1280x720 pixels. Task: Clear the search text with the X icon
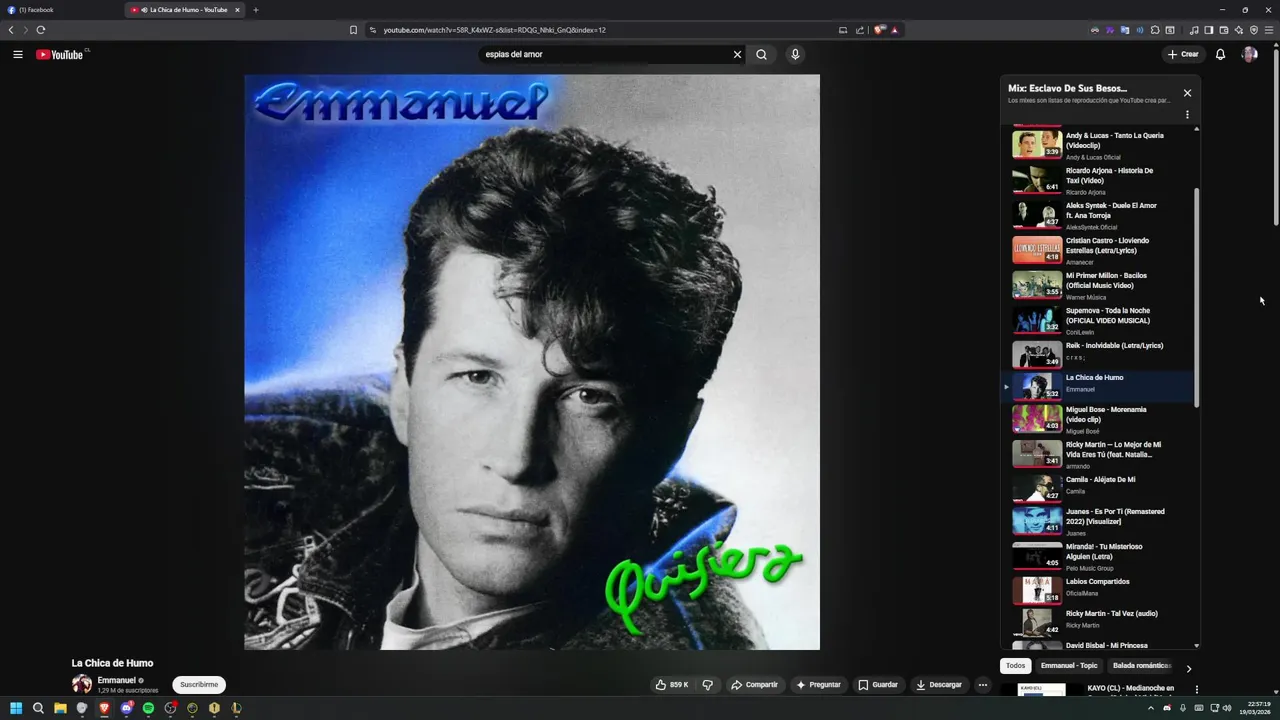click(738, 55)
